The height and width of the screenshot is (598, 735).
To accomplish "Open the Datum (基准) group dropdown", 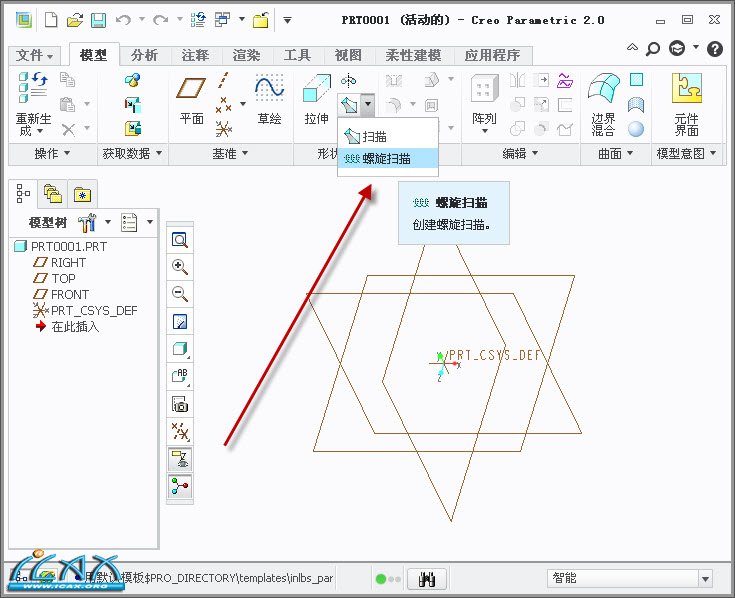I will click(x=230, y=153).
